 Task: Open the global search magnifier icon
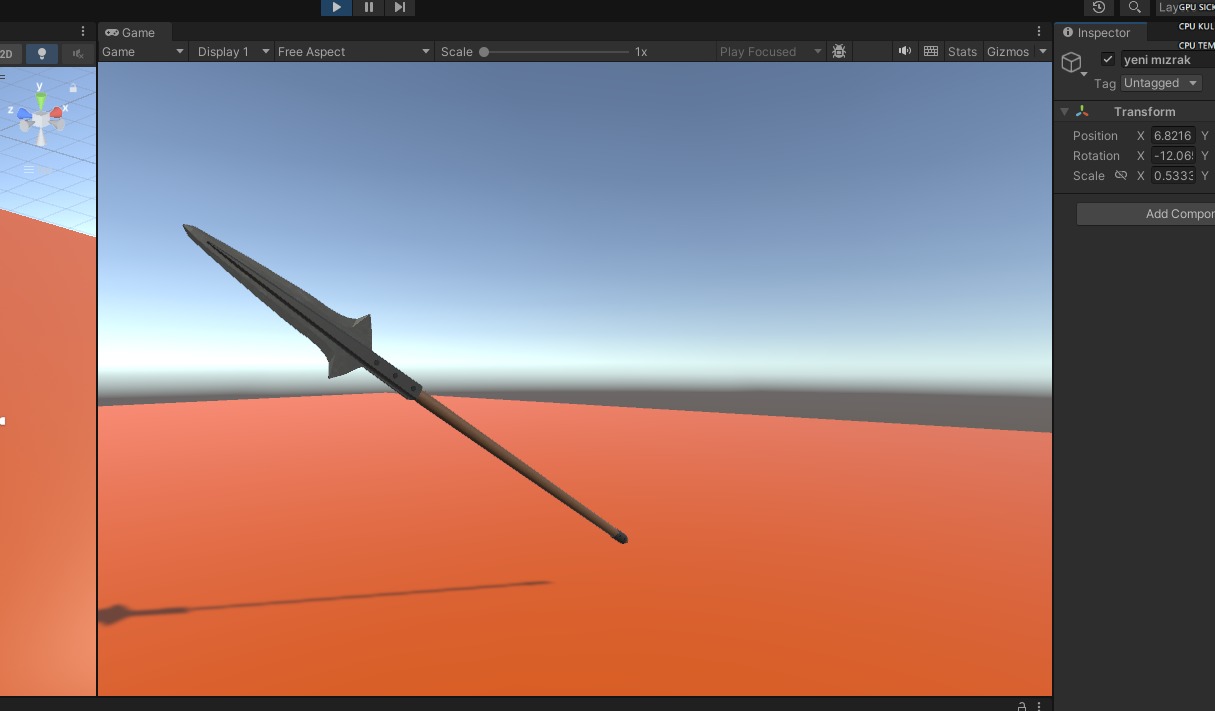point(1134,7)
